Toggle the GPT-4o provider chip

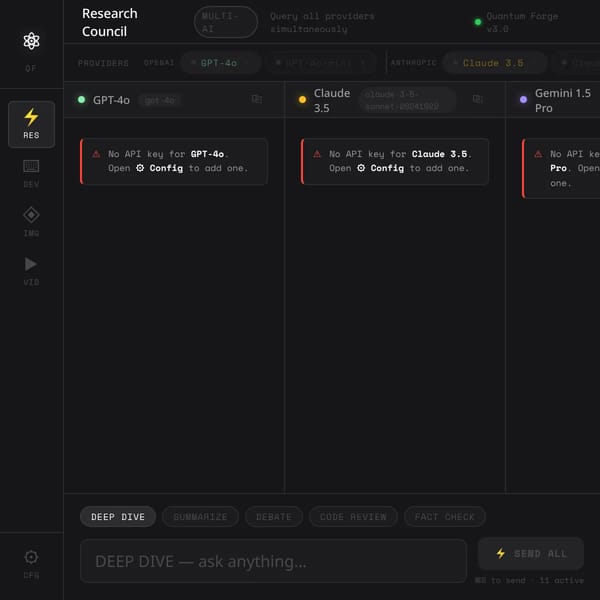click(221, 63)
